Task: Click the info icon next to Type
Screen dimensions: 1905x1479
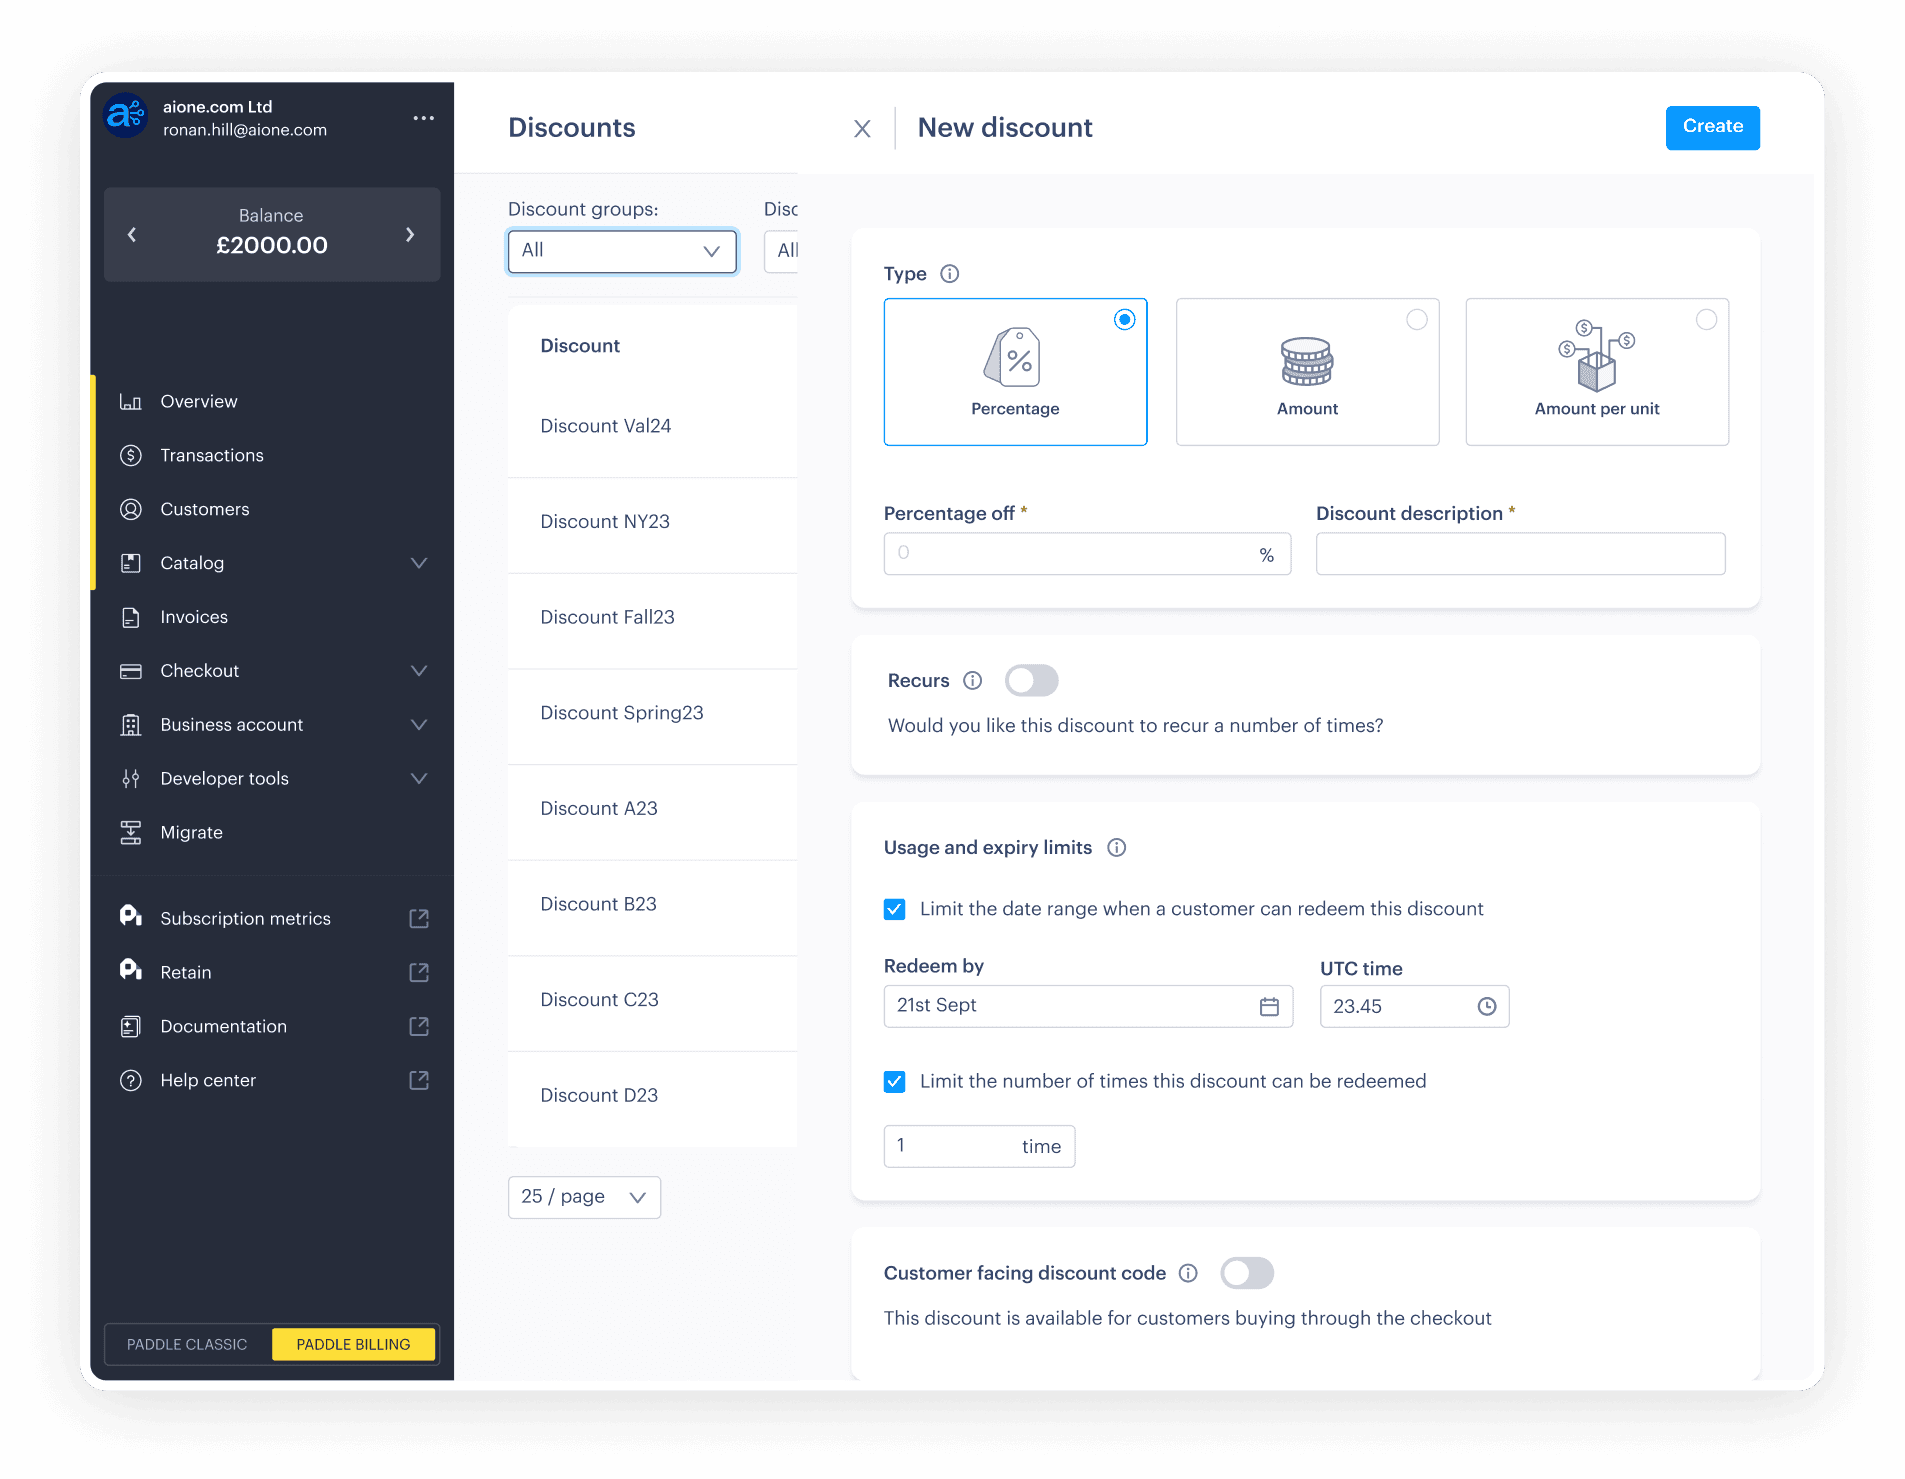Action: click(950, 274)
